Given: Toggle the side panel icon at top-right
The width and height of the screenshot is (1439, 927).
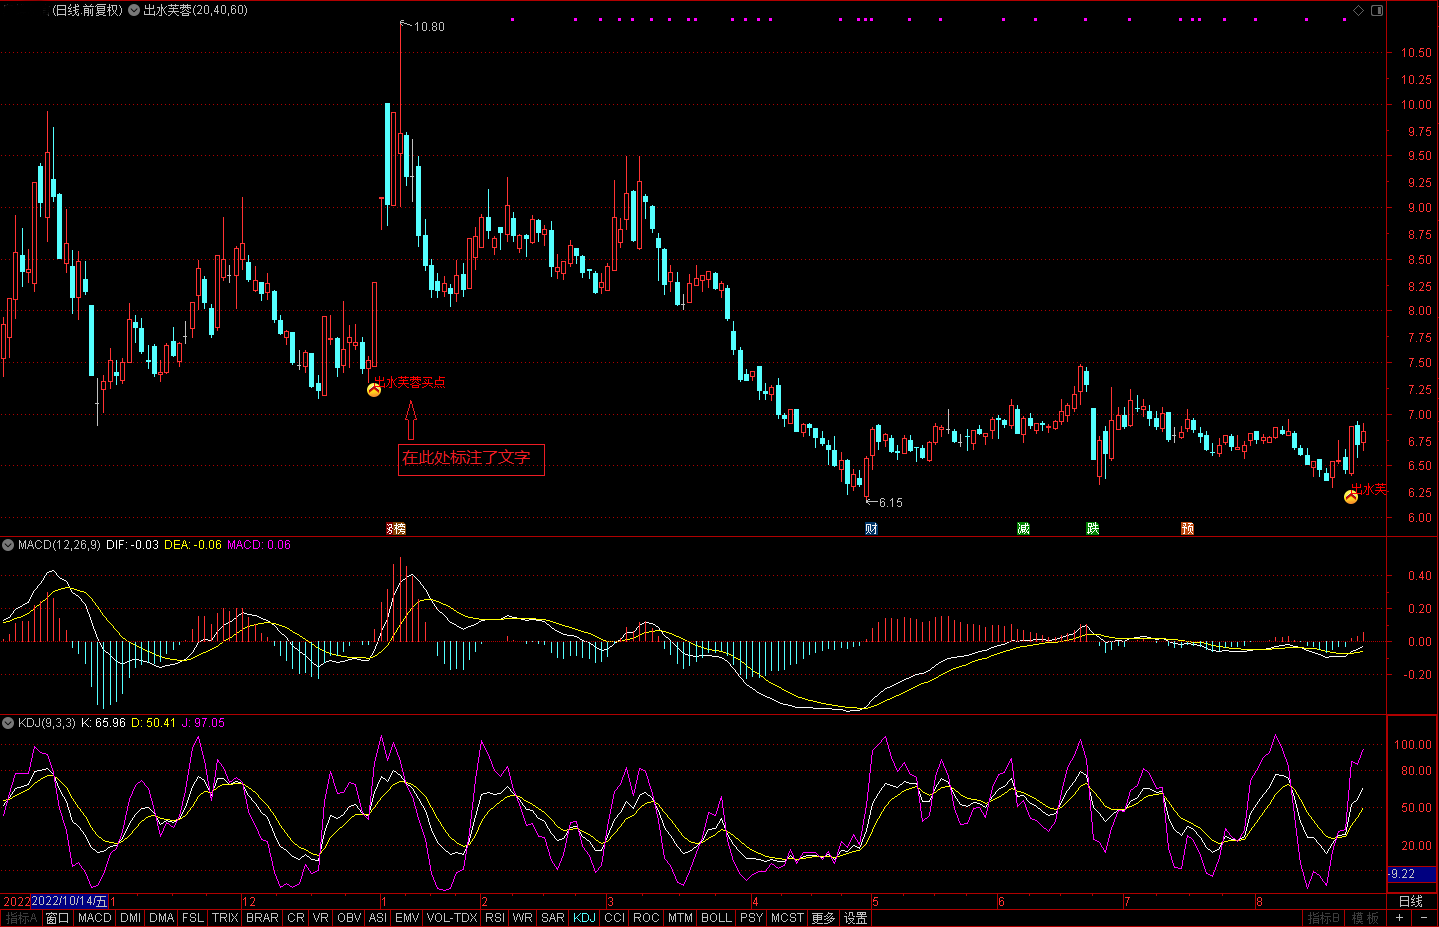Looking at the screenshot, I should tap(1377, 10).
